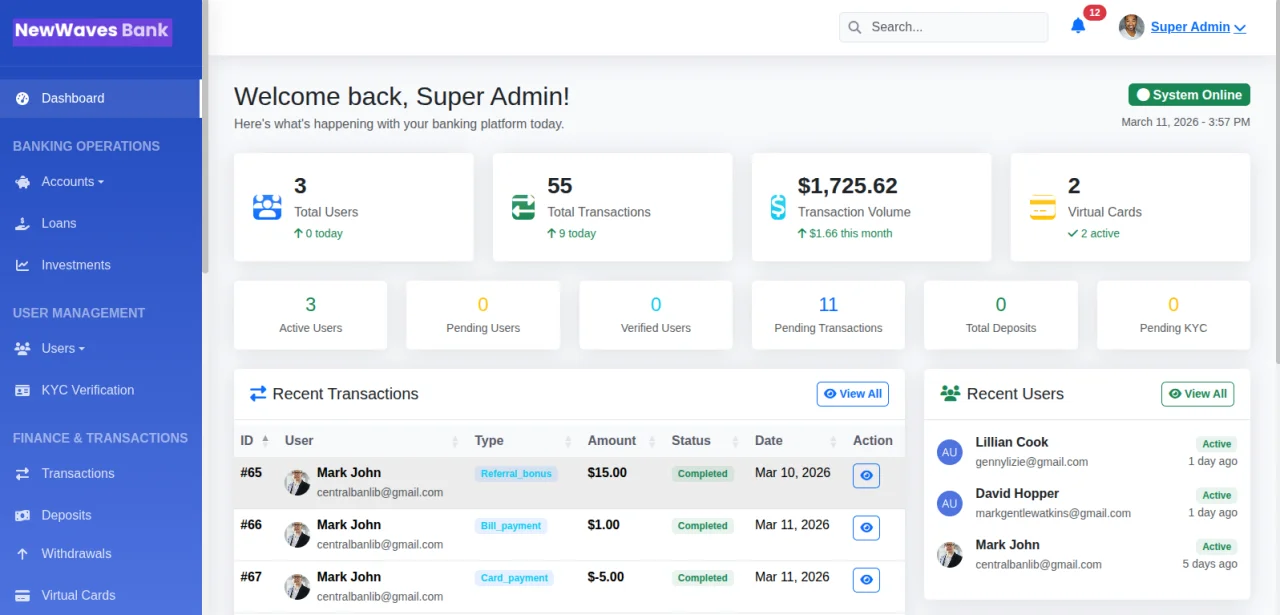Click the Referral_bonus type tag
The height and width of the screenshot is (615, 1280).
coord(516,474)
